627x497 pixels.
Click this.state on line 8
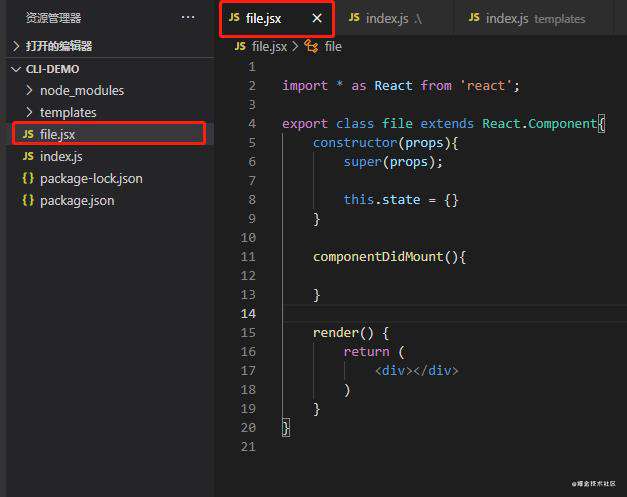[x=382, y=200]
